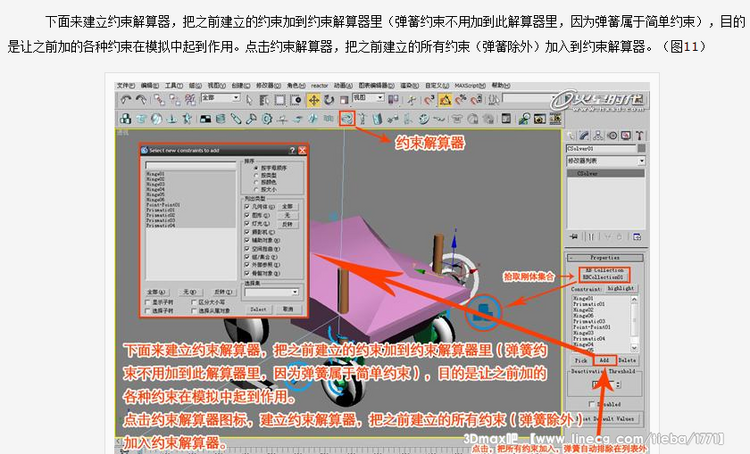The height and width of the screenshot is (454, 750).
Task: Click the Create Motor reactor icon
Action: (x=267, y=119)
